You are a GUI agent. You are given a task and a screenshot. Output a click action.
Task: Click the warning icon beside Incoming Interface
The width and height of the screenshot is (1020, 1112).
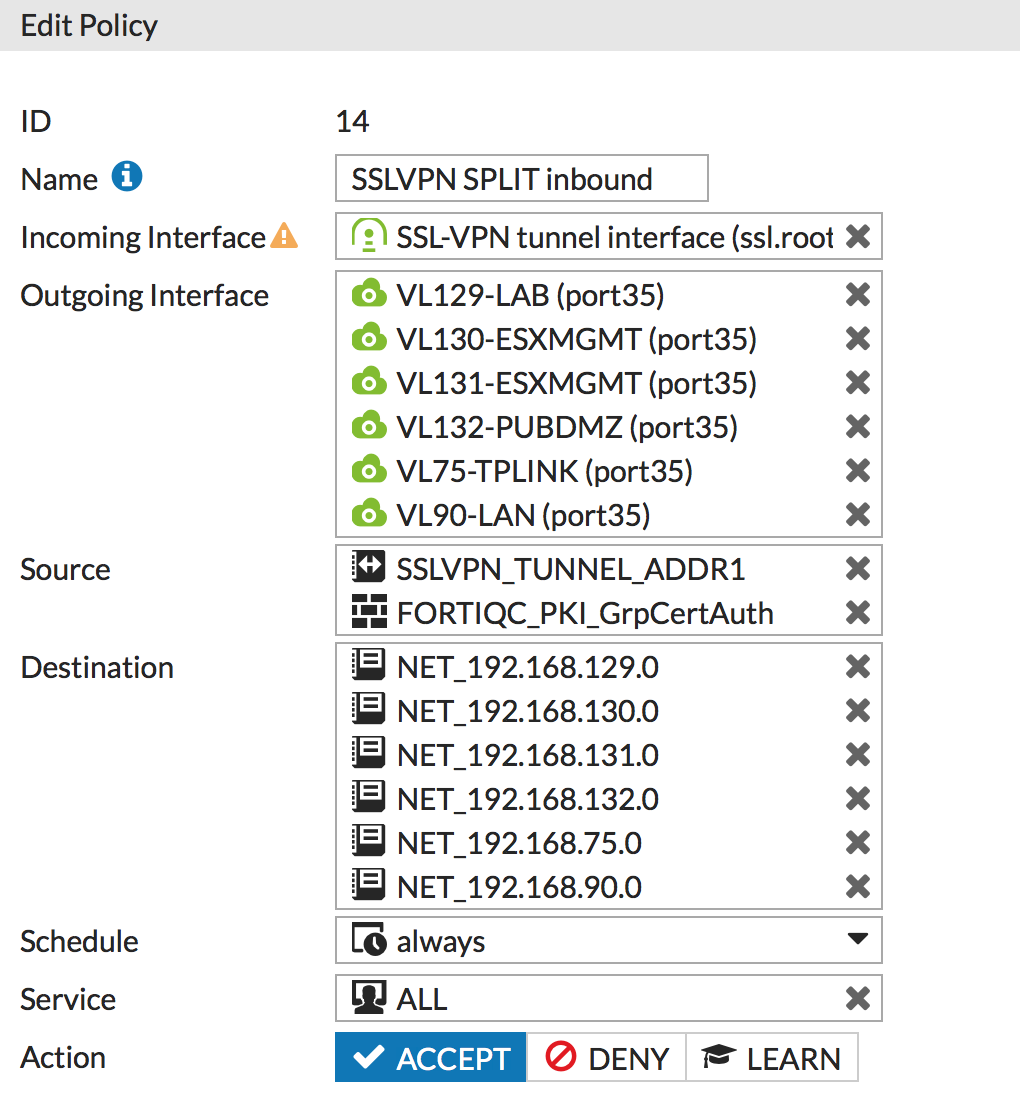click(285, 236)
